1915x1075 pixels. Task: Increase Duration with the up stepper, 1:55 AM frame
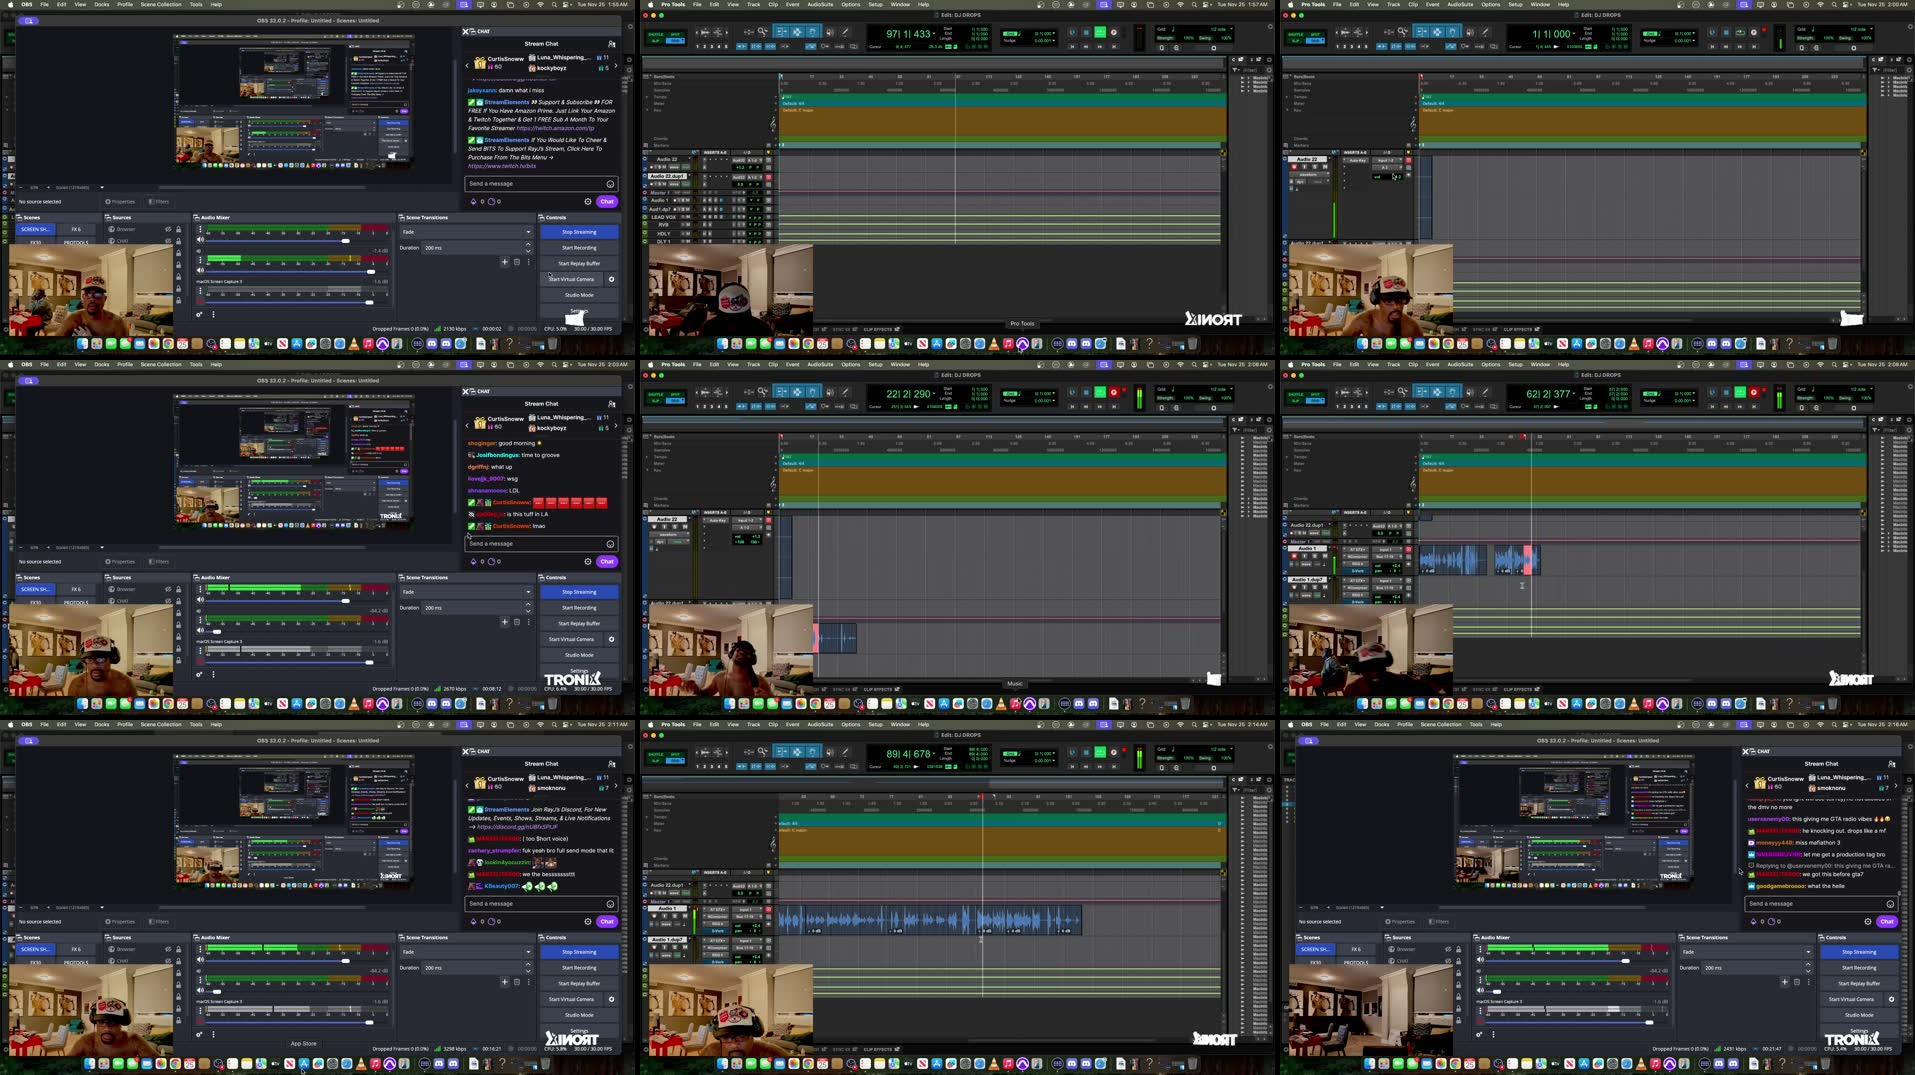(528, 244)
